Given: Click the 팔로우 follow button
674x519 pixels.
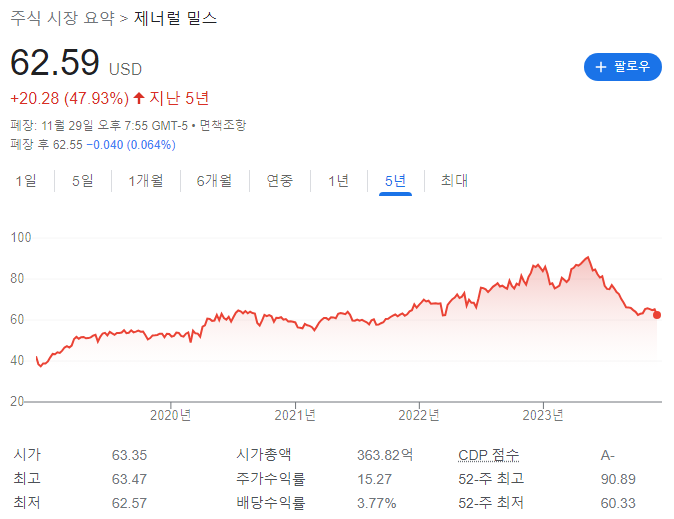Looking at the screenshot, I should tap(622, 67).
